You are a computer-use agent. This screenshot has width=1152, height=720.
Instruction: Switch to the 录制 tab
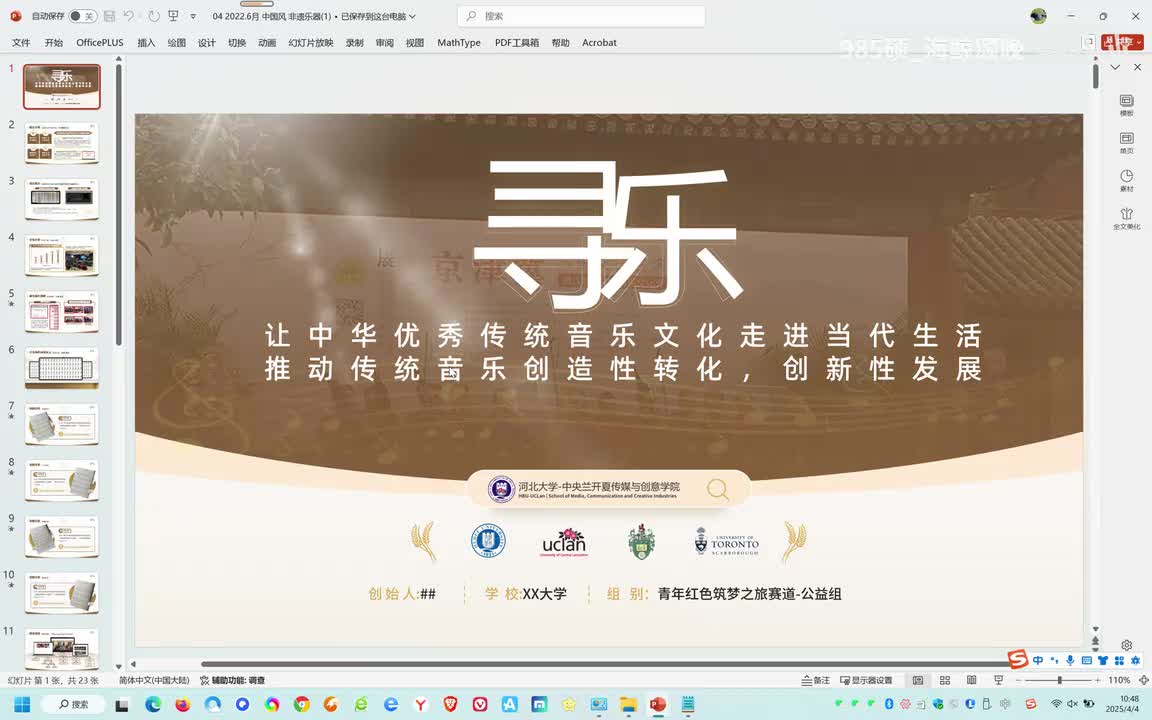pos(355,43)
